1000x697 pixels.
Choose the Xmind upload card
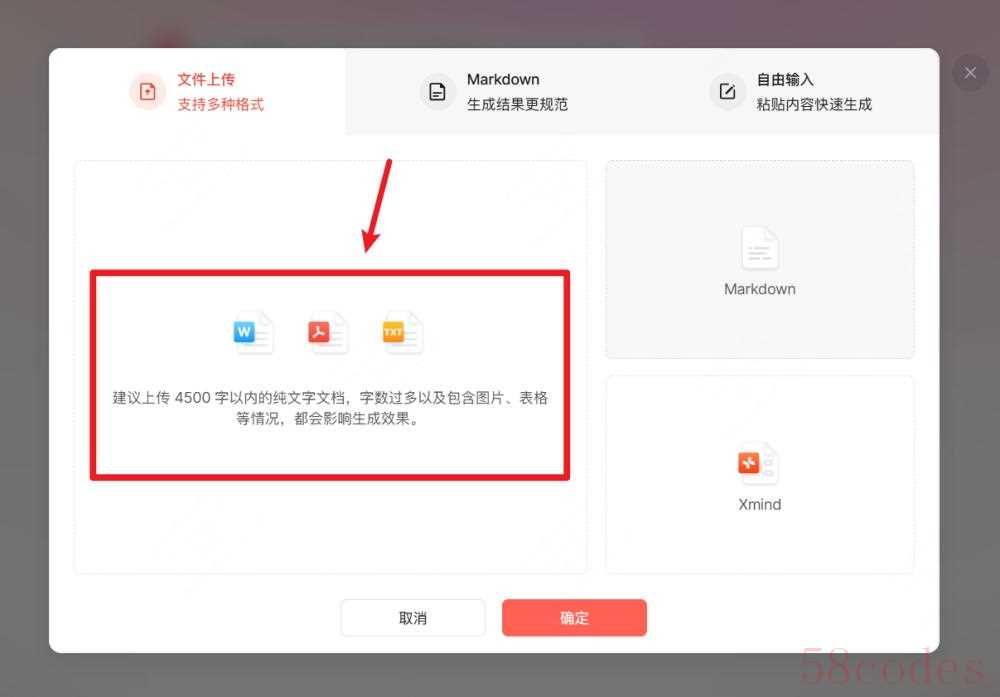(760, 474)
